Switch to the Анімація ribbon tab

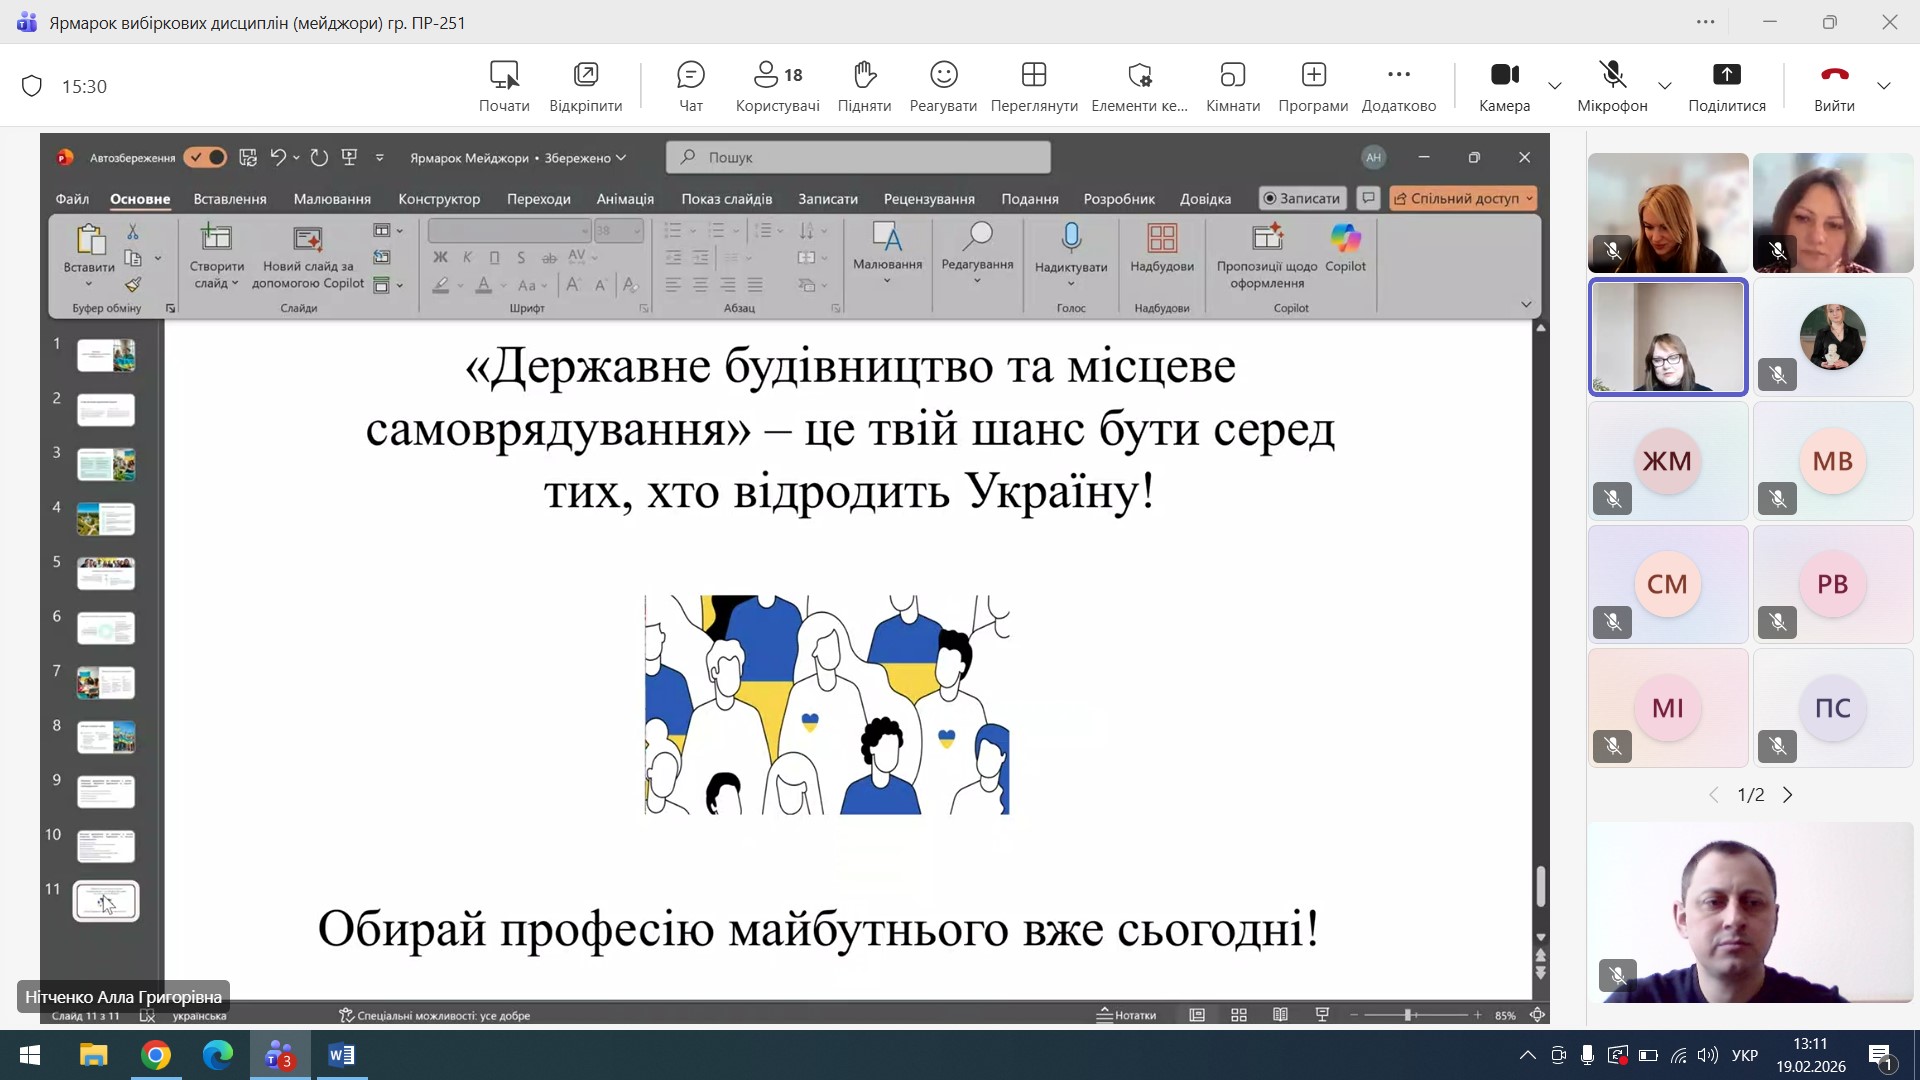coord(625,199)
